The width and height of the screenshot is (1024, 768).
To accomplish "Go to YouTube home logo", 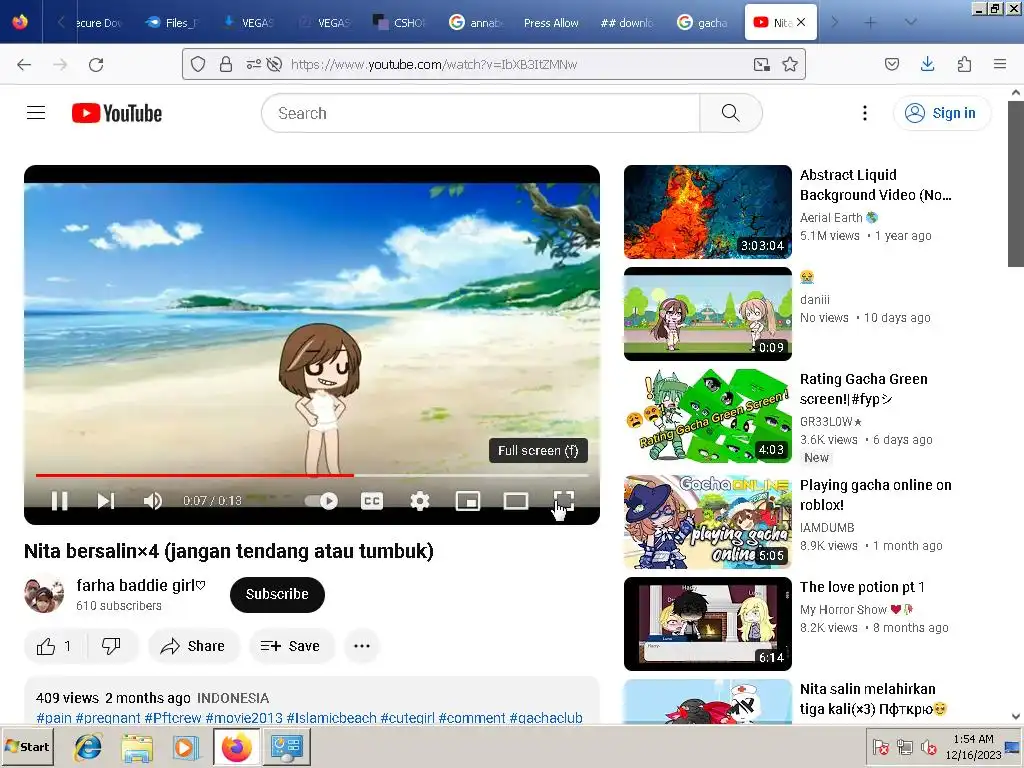I will click(117, 113).
